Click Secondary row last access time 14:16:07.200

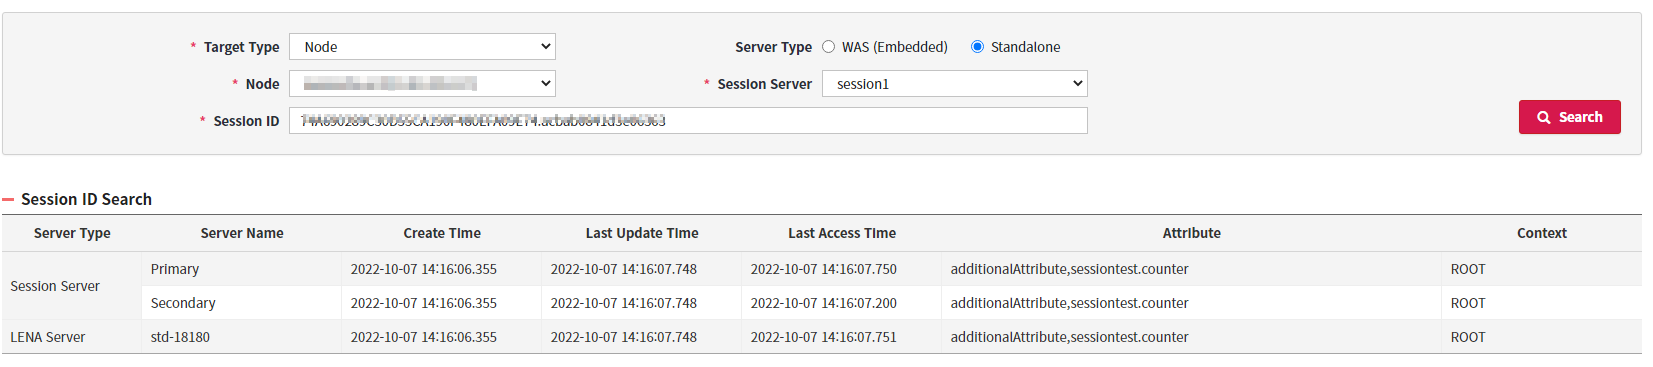(824, 303)
